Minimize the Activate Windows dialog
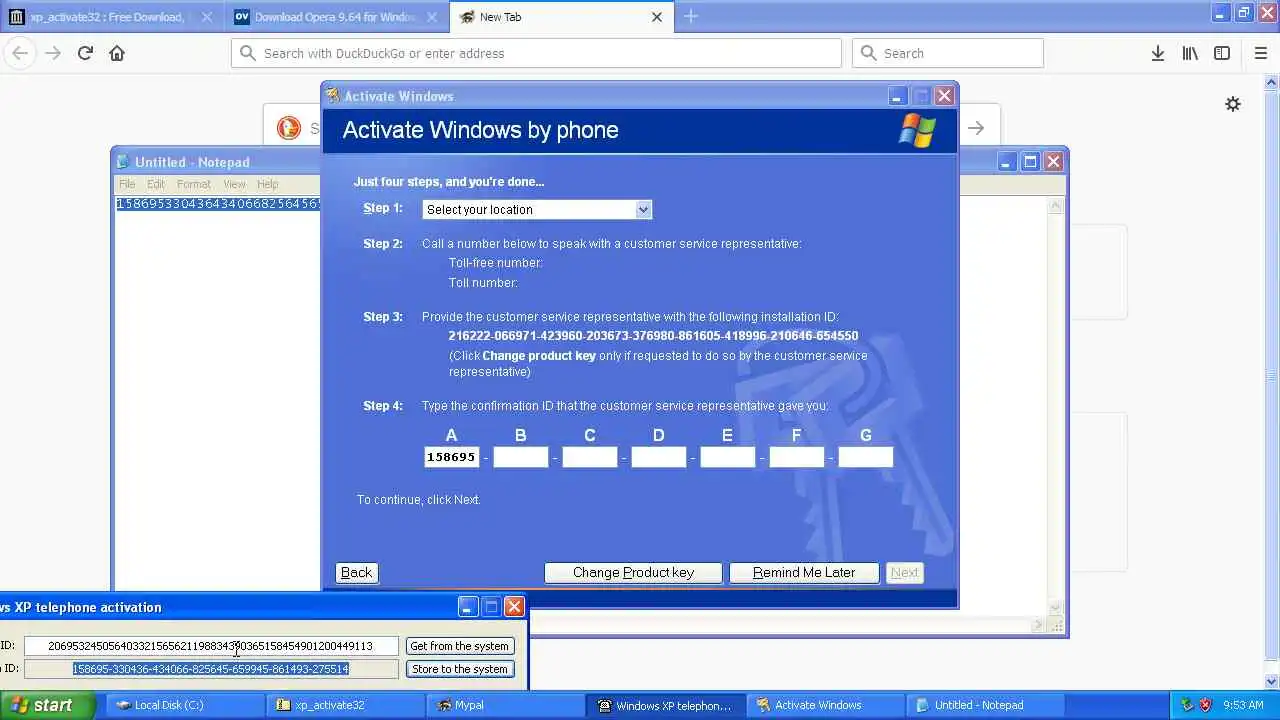1280x720 pixels. [x=898, y=96]
